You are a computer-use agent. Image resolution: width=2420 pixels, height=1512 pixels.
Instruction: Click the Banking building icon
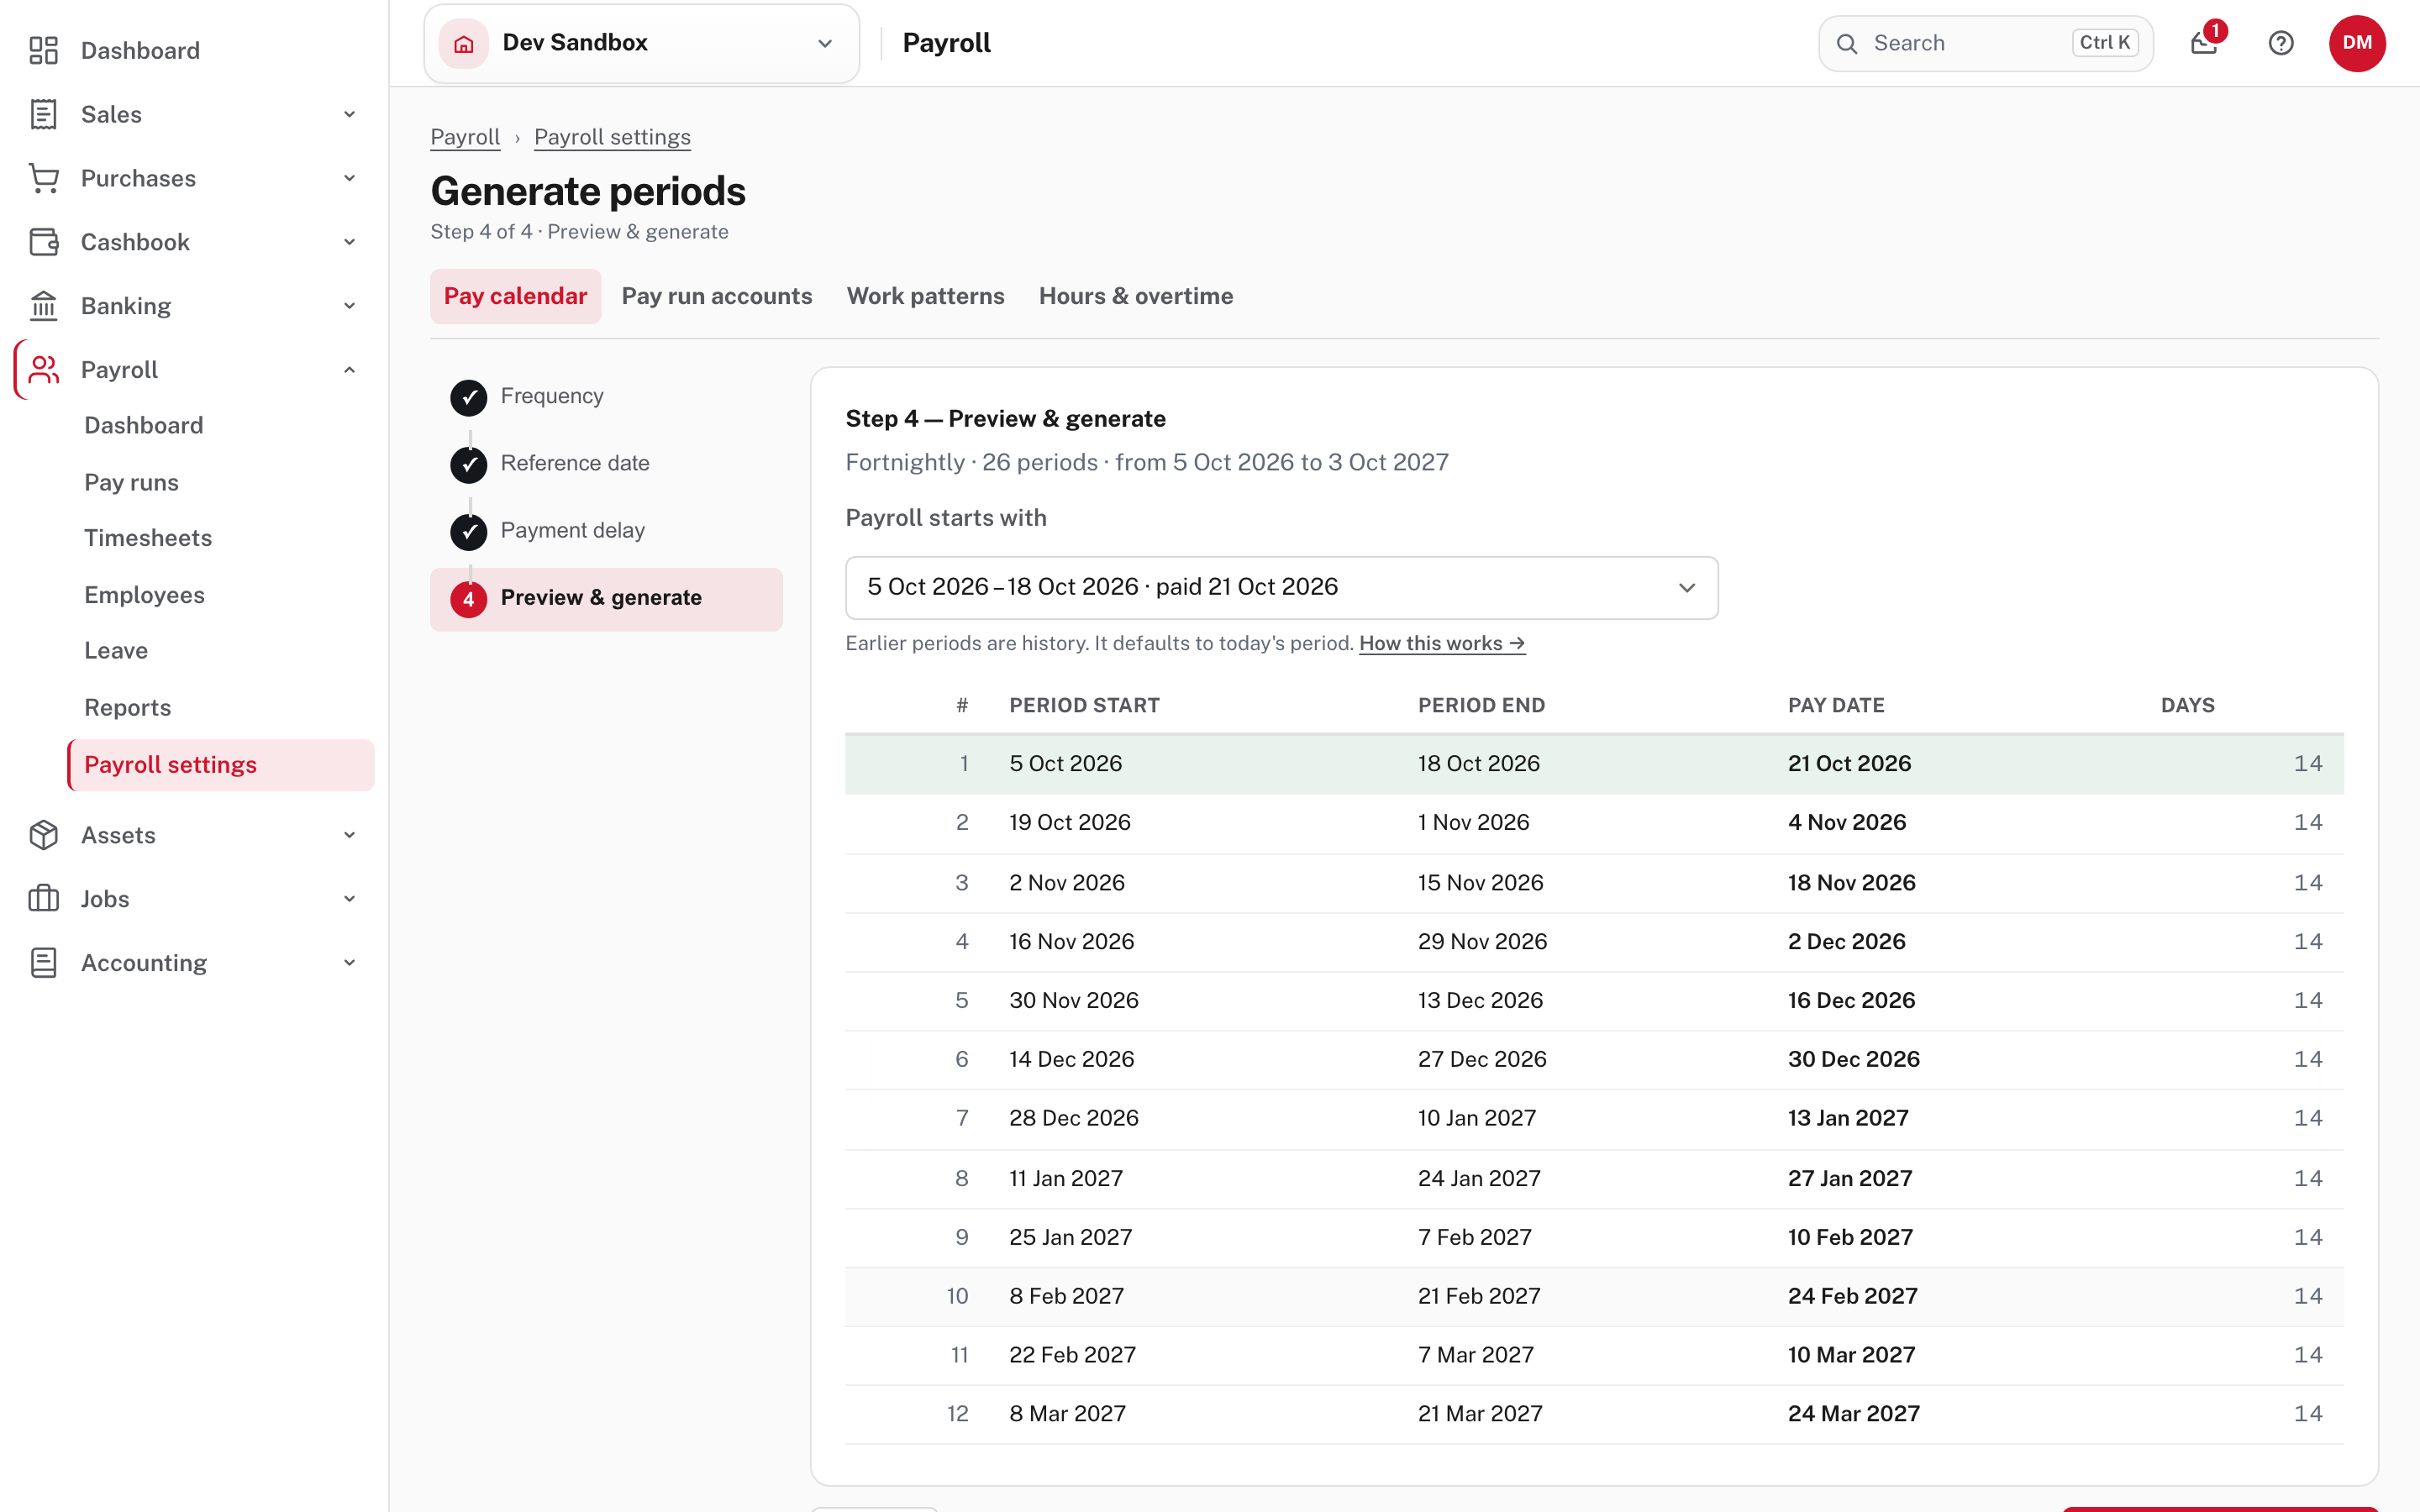[x=43, y=306]
